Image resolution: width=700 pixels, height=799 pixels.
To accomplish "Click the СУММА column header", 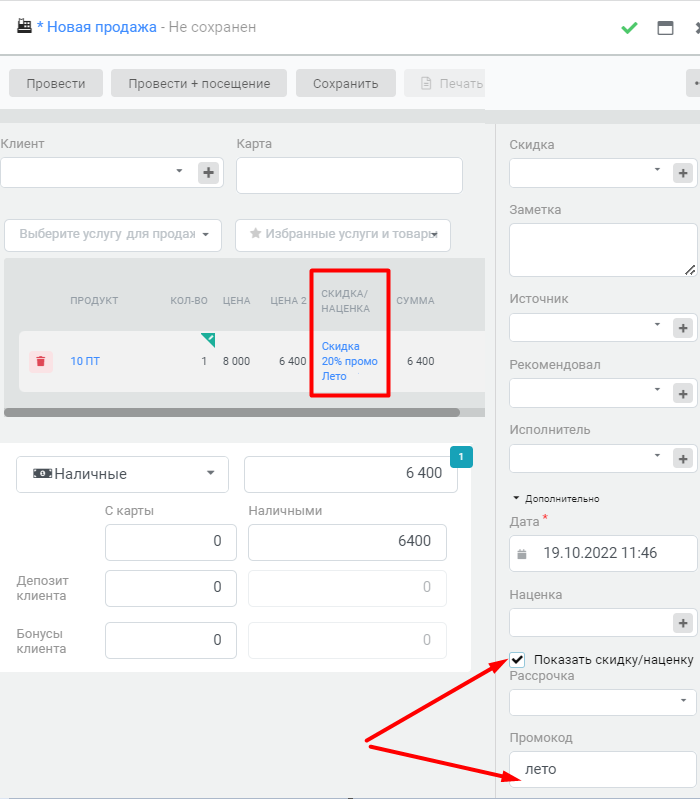I will coord(415,301).
